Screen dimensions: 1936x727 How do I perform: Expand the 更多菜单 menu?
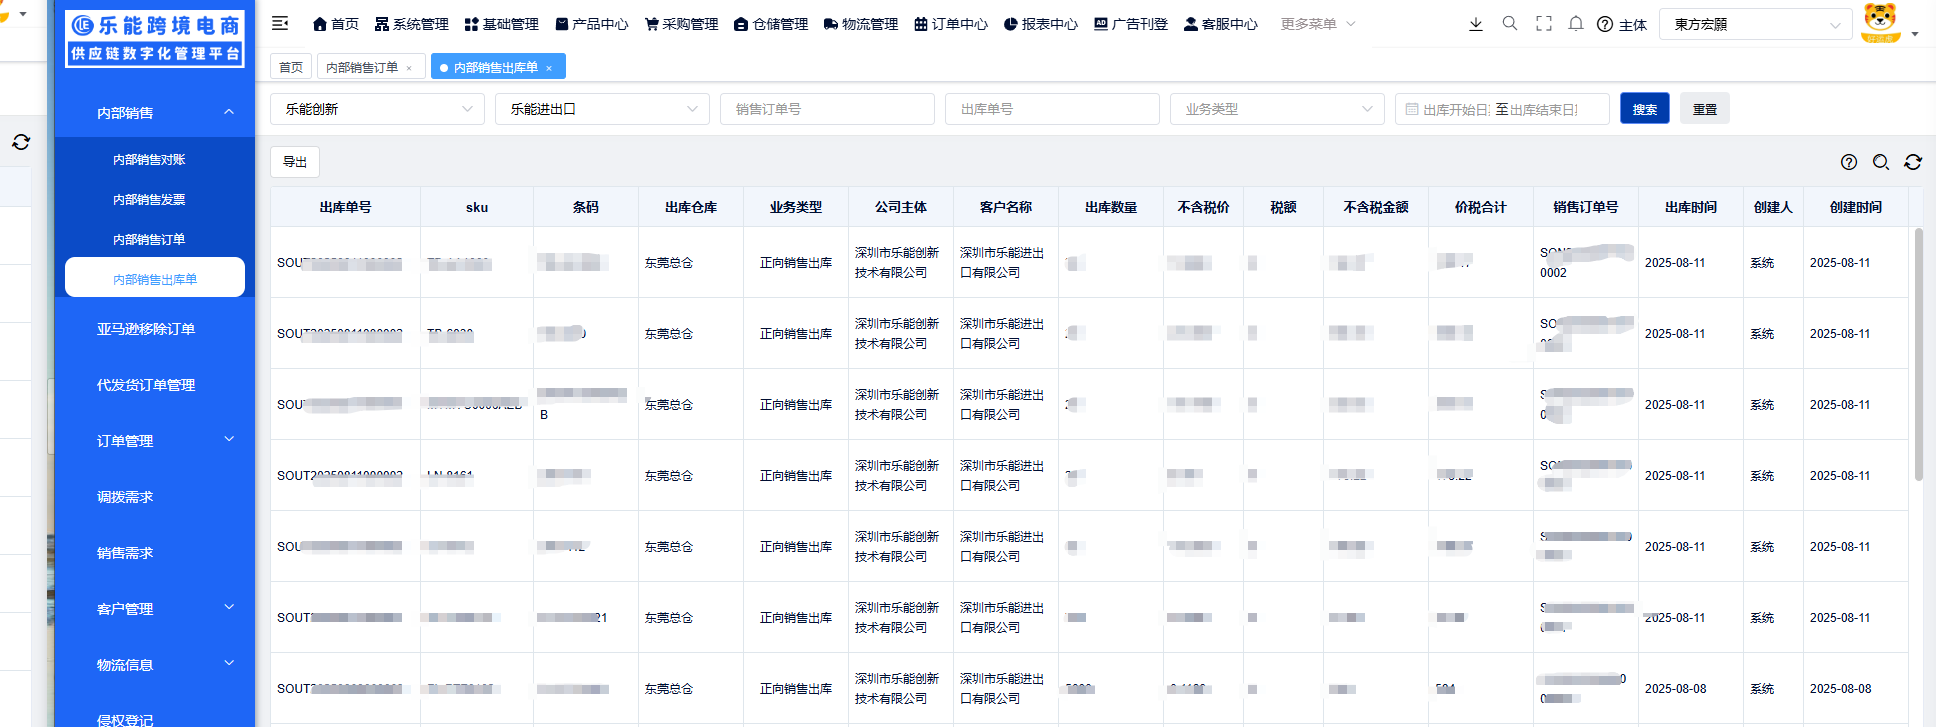(1317, 24)
